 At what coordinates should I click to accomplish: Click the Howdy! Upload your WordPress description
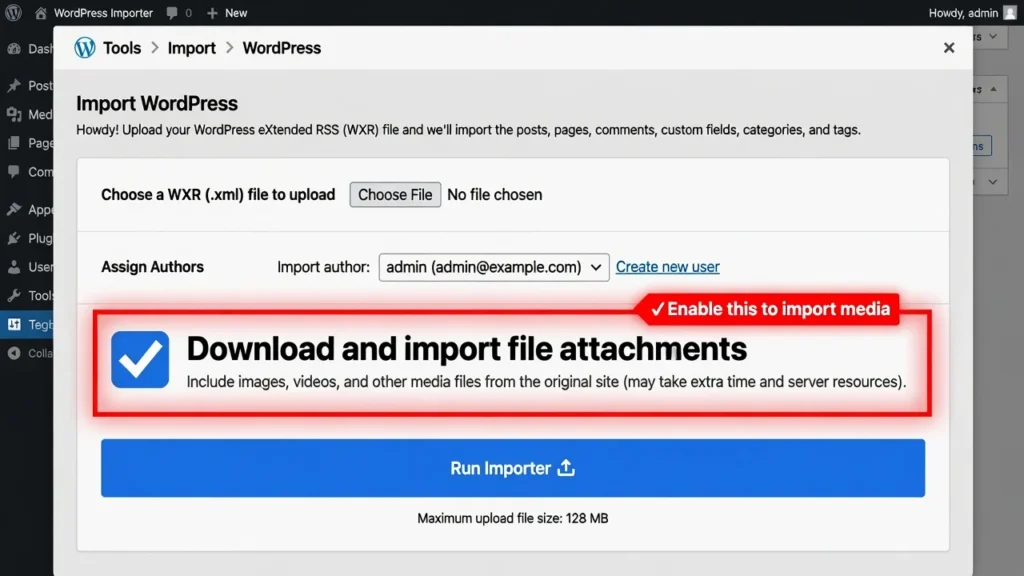pos(468,130)
